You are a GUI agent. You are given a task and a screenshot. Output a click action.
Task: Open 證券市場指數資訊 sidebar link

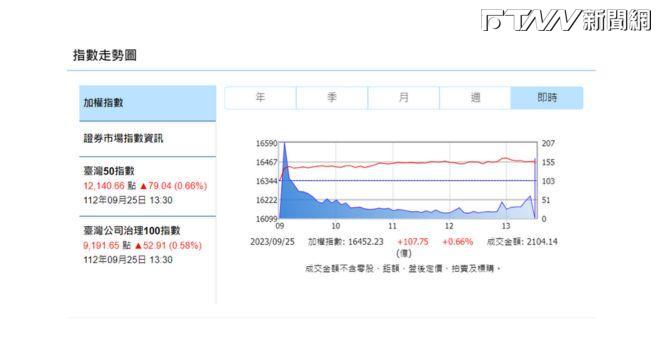point(123,138)
